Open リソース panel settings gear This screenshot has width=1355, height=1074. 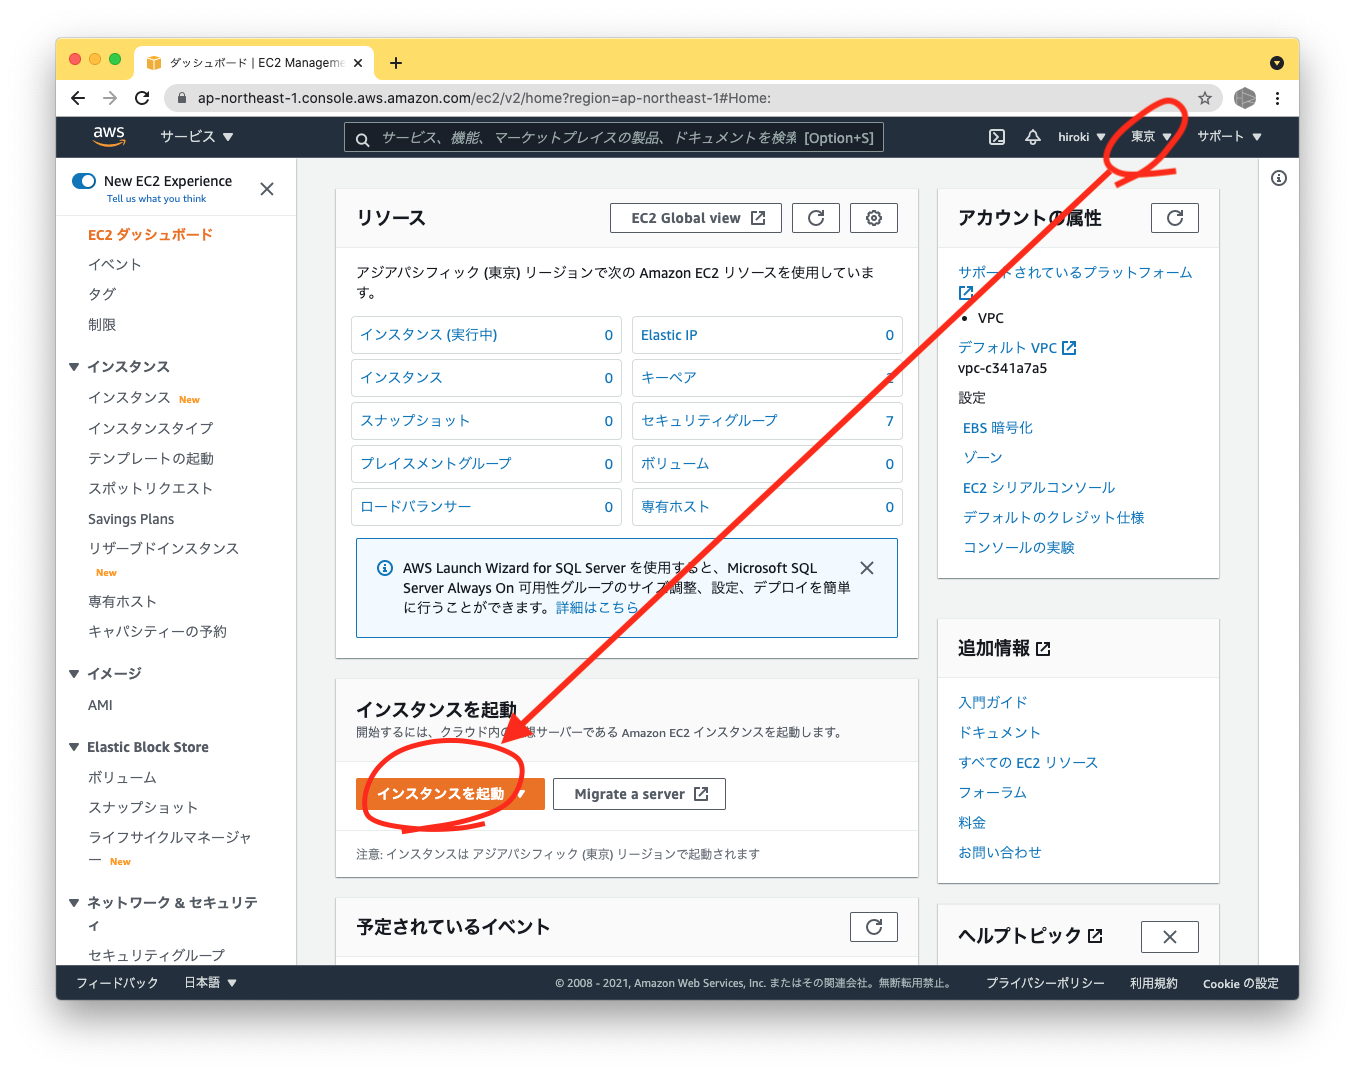874,218
